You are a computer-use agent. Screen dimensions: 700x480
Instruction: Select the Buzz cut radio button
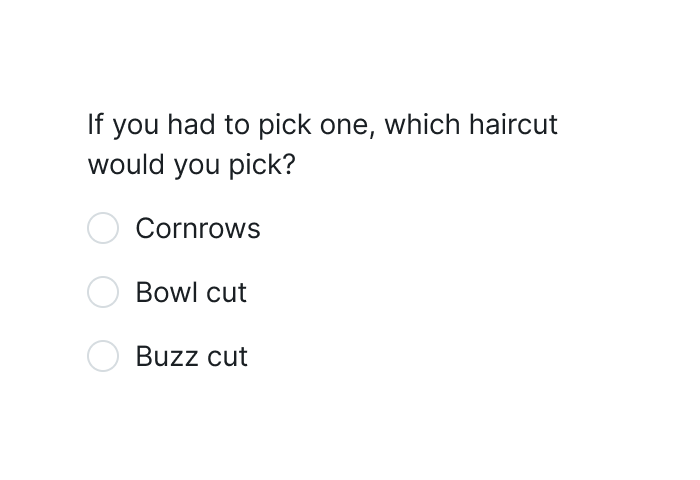(103, 356)
